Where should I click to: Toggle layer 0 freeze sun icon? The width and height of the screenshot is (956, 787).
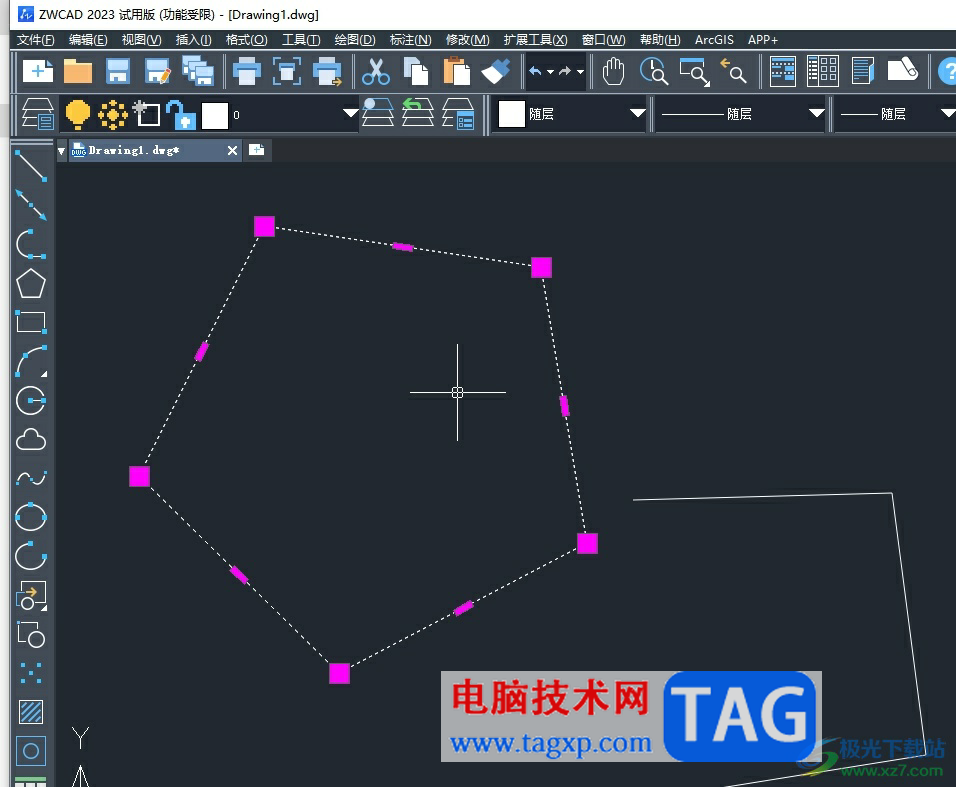point(113,115)
